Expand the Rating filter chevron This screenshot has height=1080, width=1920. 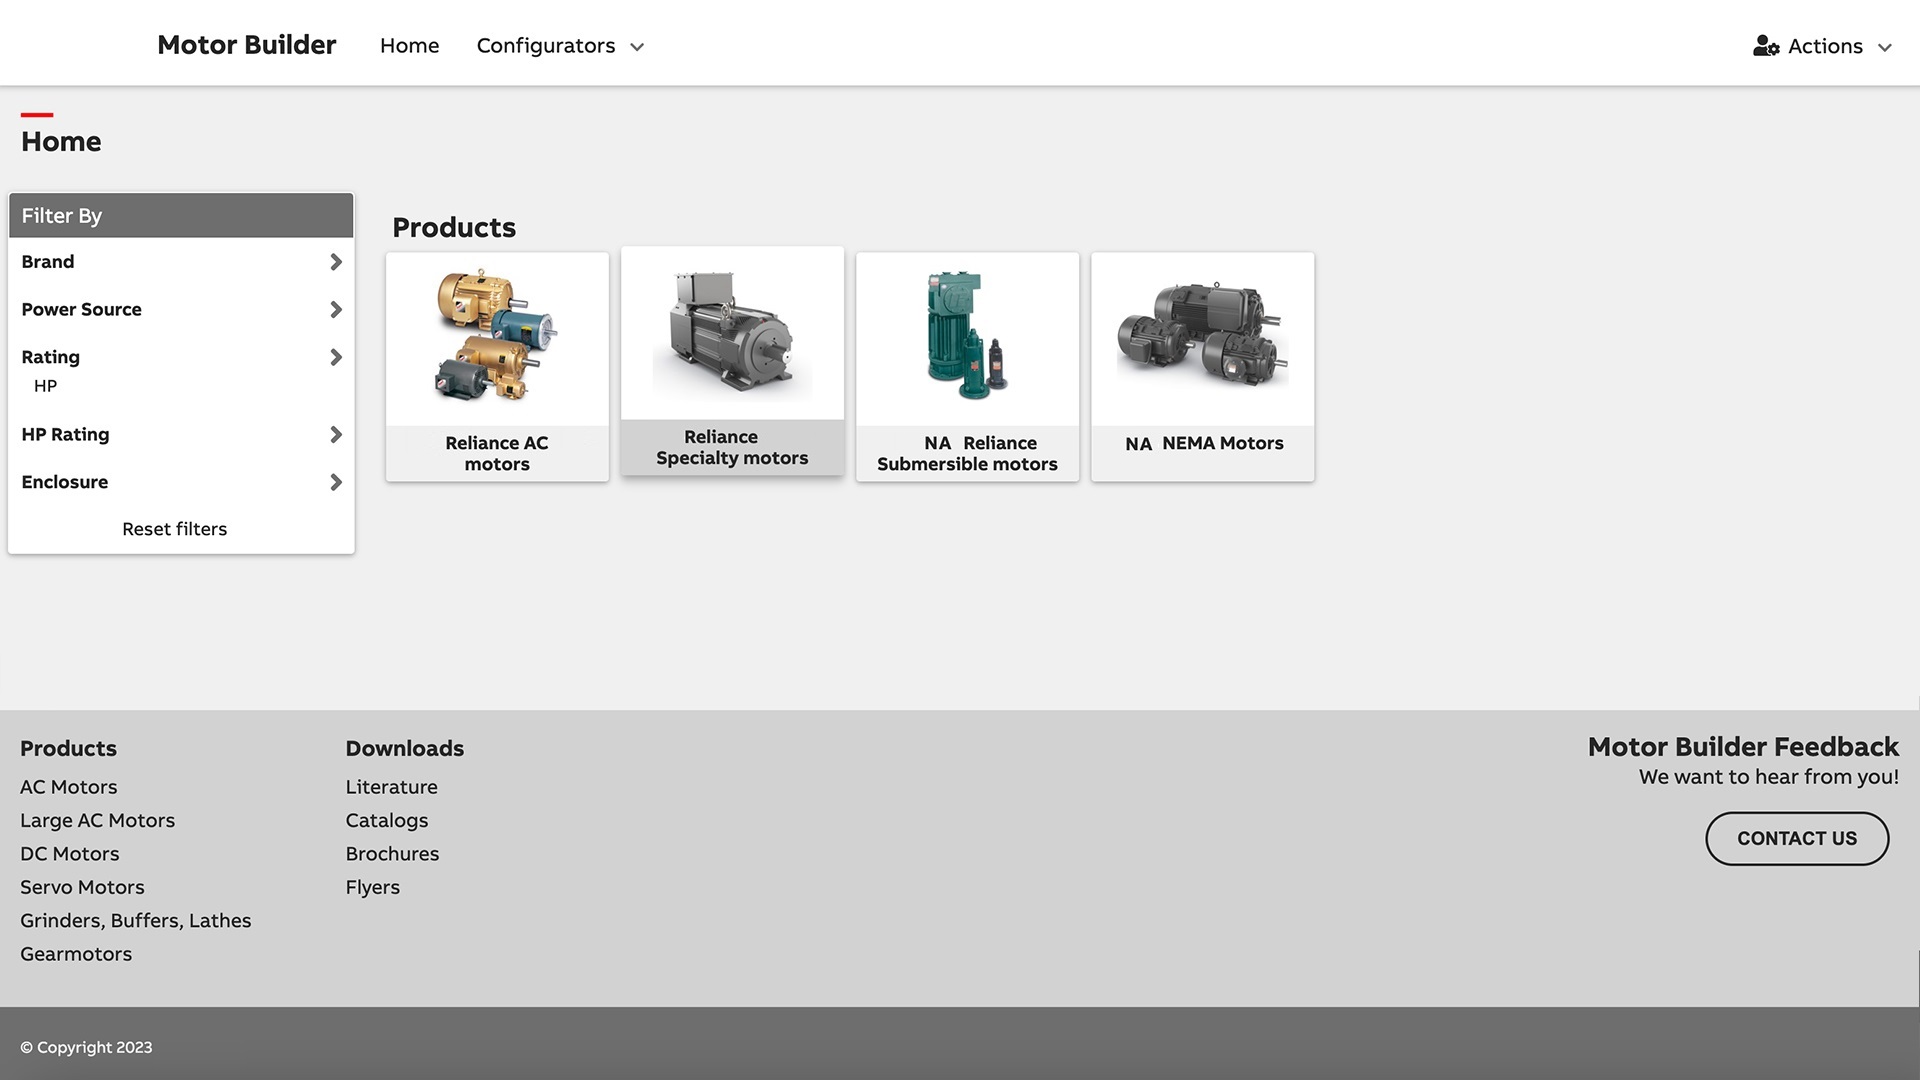tap(336, 357)
